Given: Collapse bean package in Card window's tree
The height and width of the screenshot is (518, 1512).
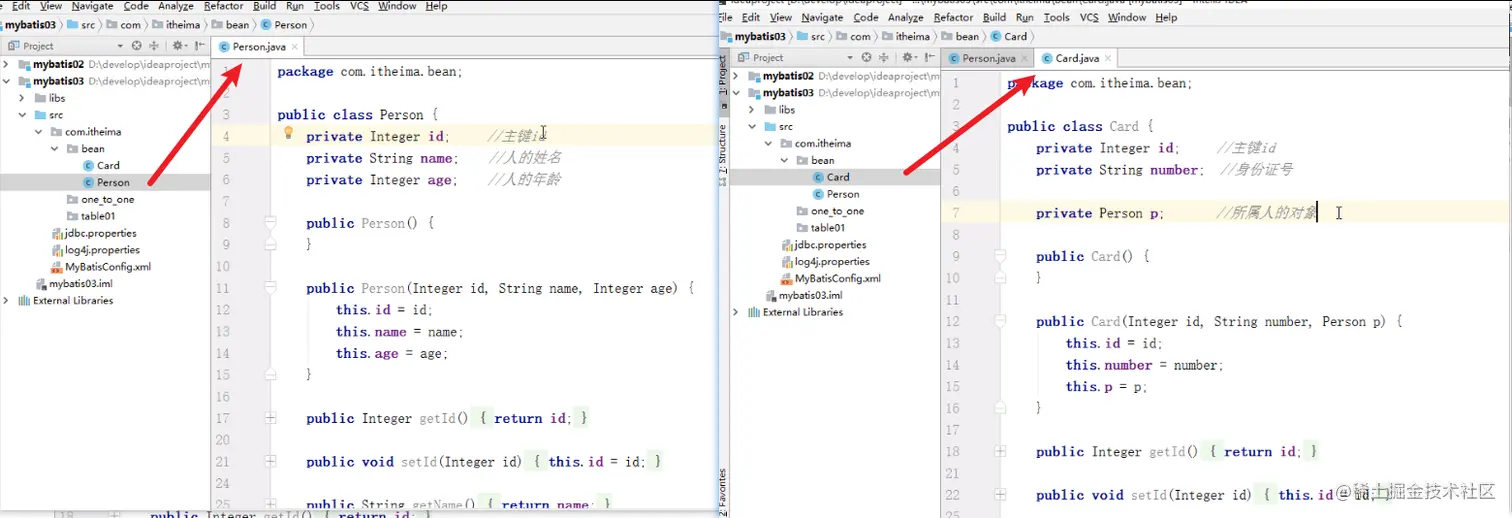Looking at the screenshot, I should point(787,160).
